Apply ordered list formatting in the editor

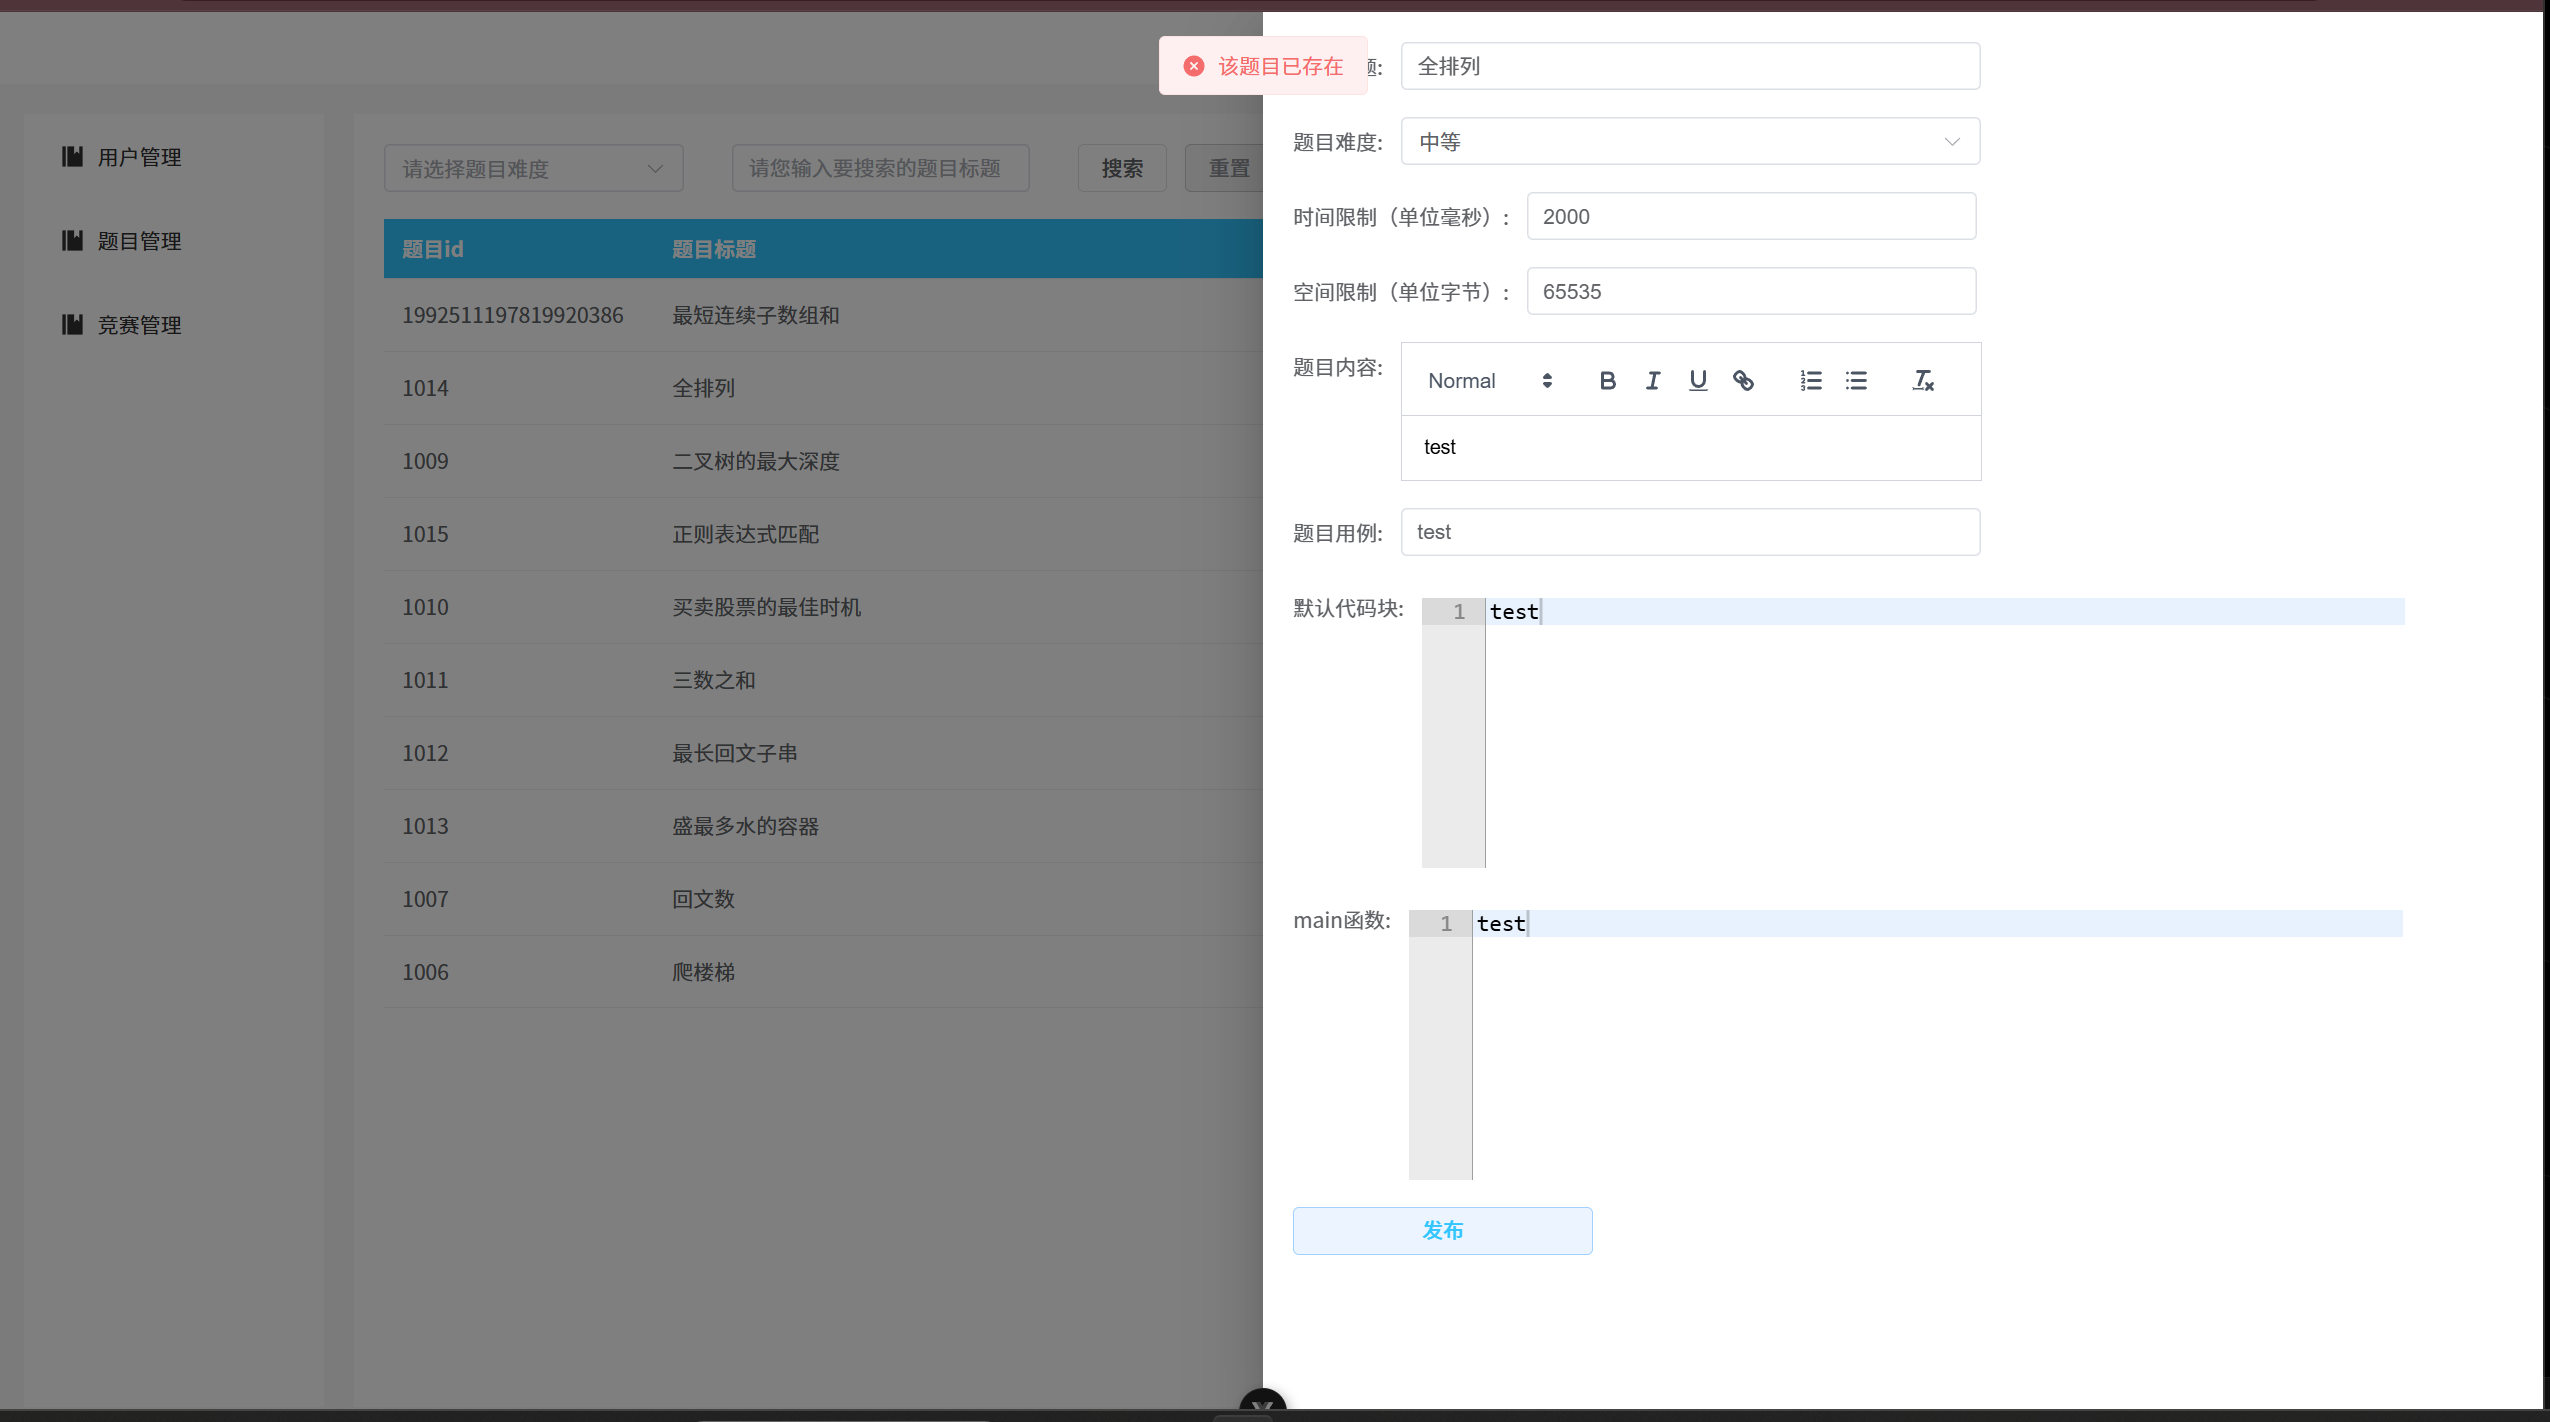pyautogui.click(x=1810, y=380)
